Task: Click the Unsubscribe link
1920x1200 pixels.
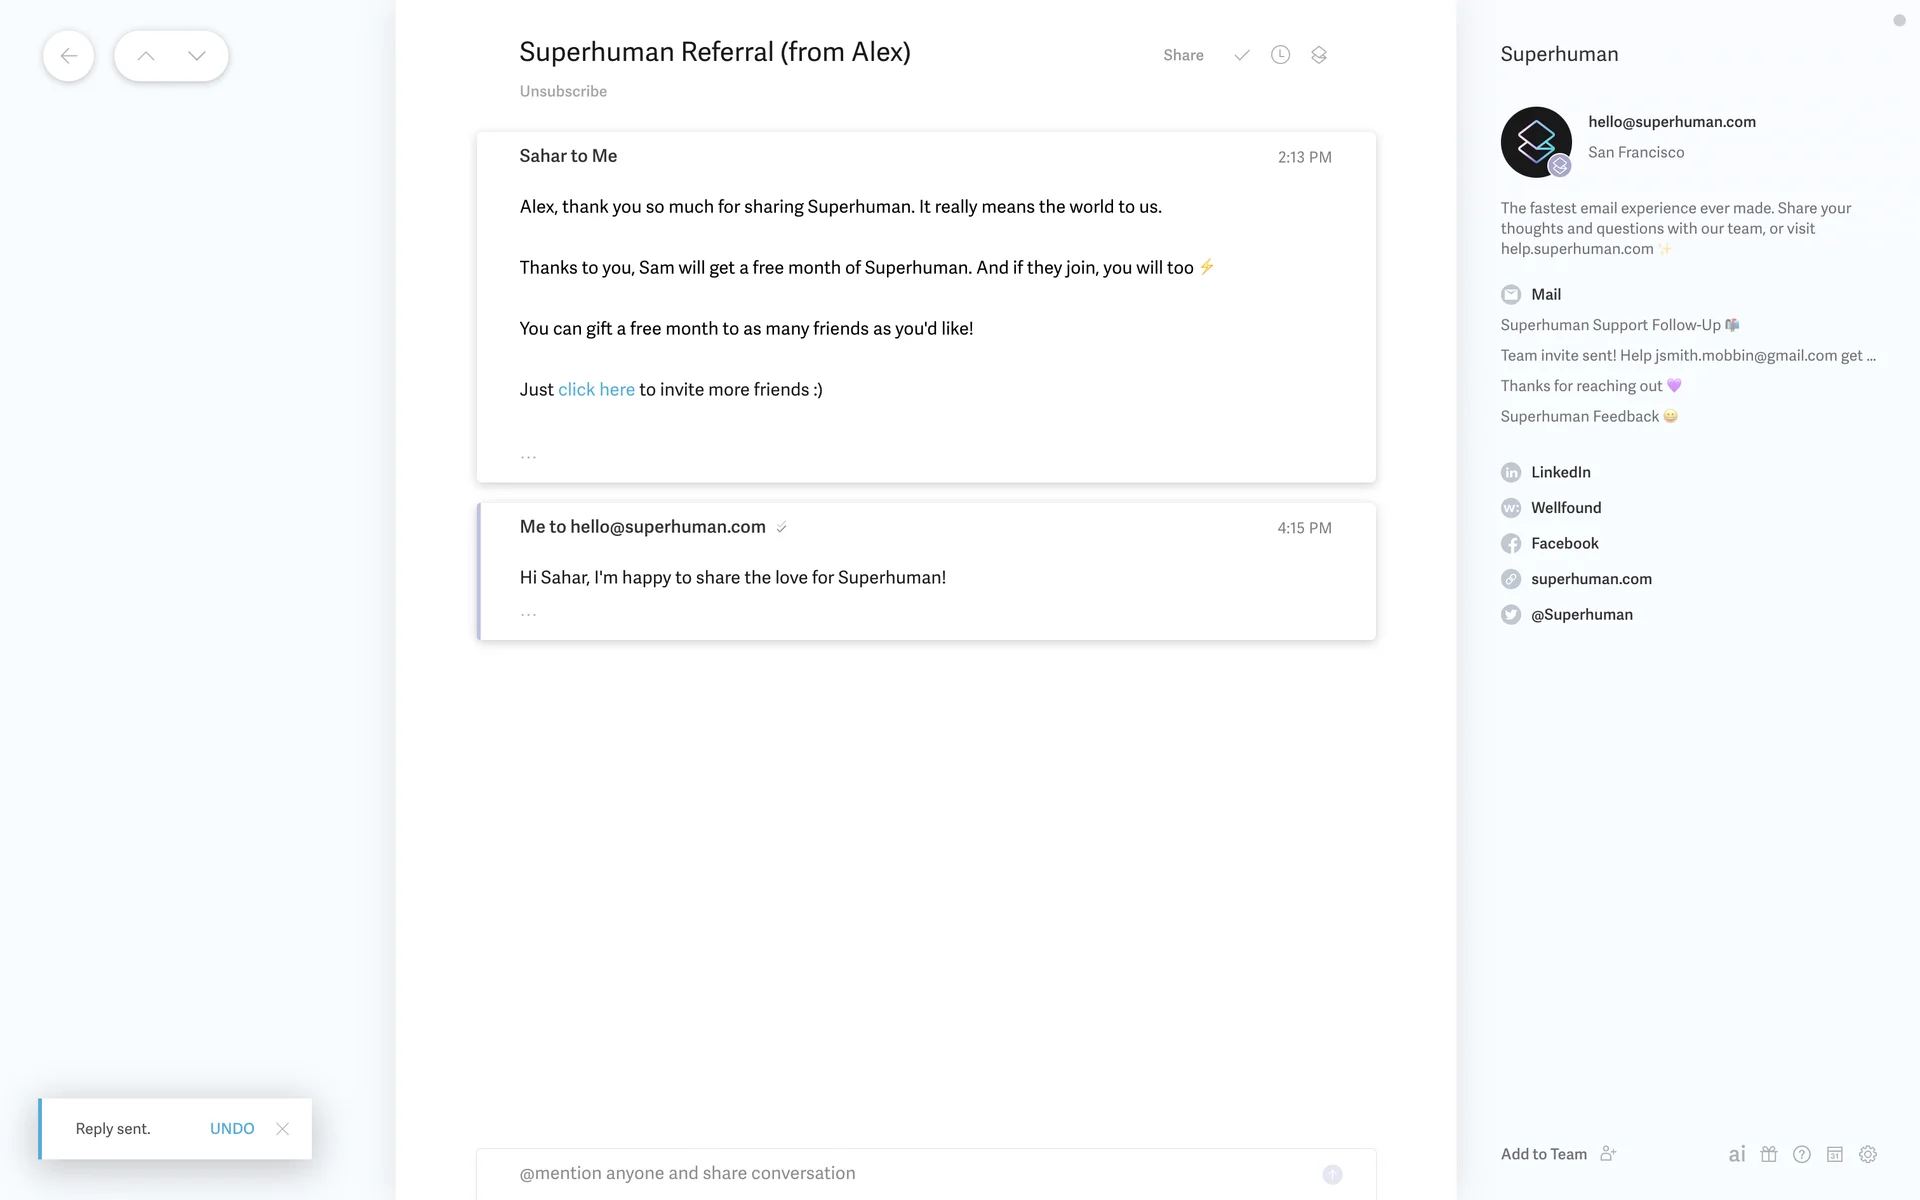Action: pos(563,91)
